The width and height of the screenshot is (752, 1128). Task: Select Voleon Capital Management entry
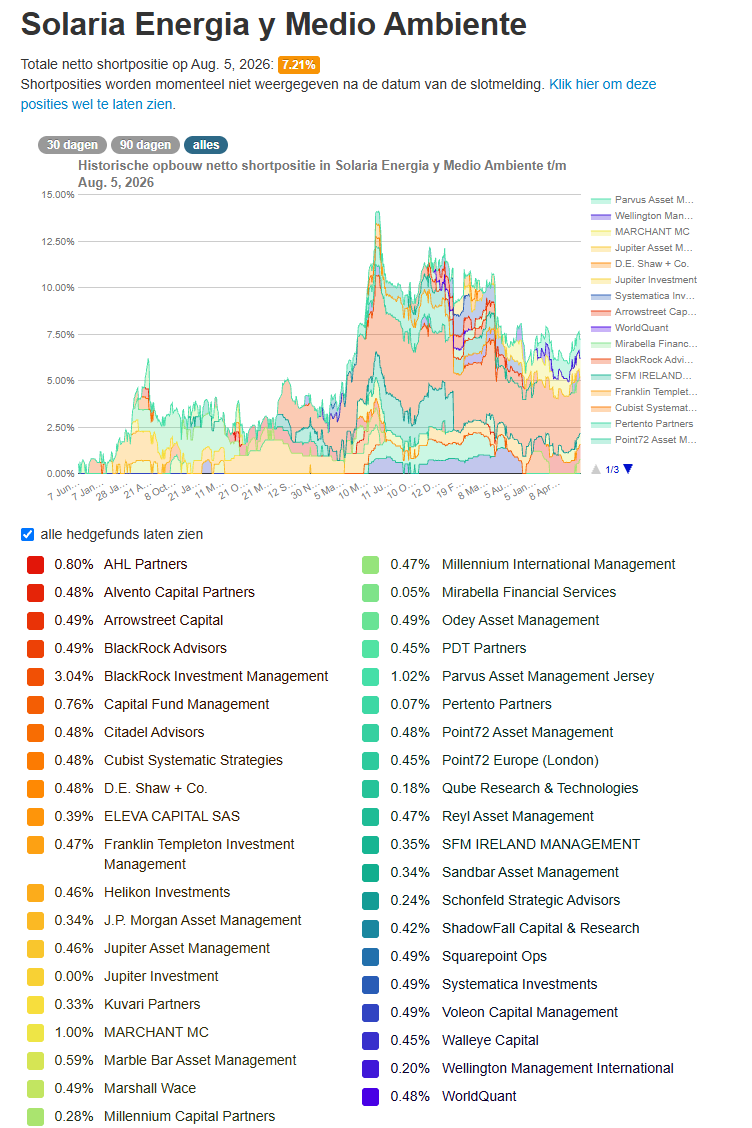coord(530,1013)
